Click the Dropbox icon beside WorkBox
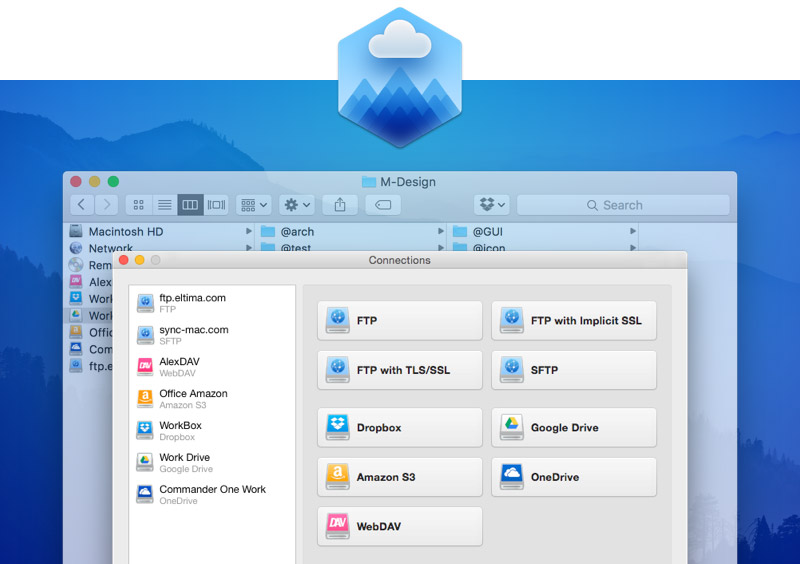 [x=145, y=431]
